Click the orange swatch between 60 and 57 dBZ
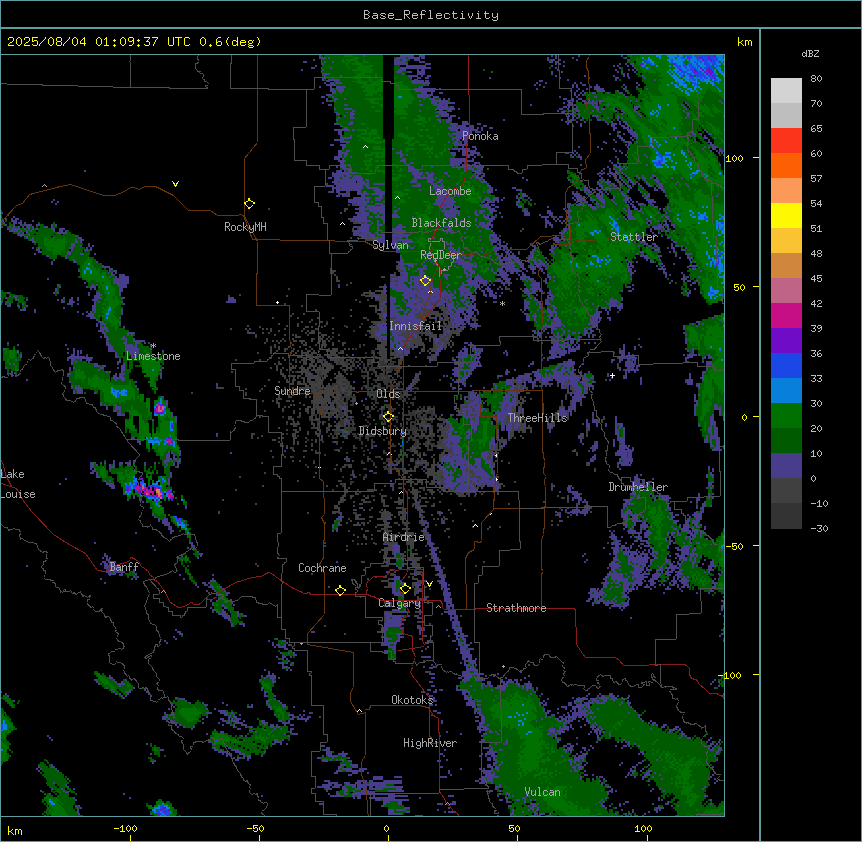This screenshot has width=862, height=842. click(786, 165)
